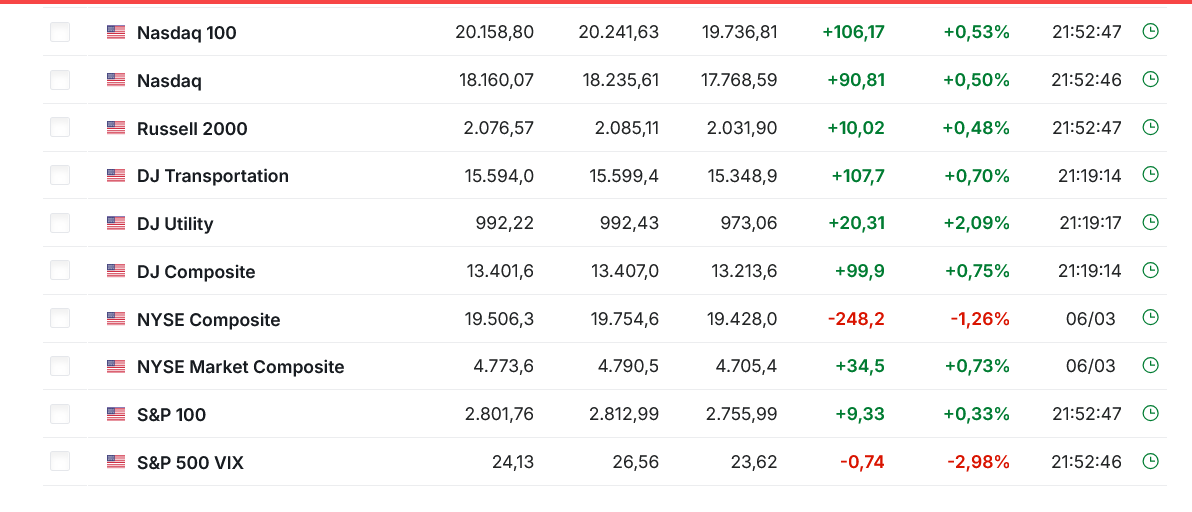Select the Nasdaq row checkbox
This screenshot has width=1192, height=512.
click(x=59, y=80)
